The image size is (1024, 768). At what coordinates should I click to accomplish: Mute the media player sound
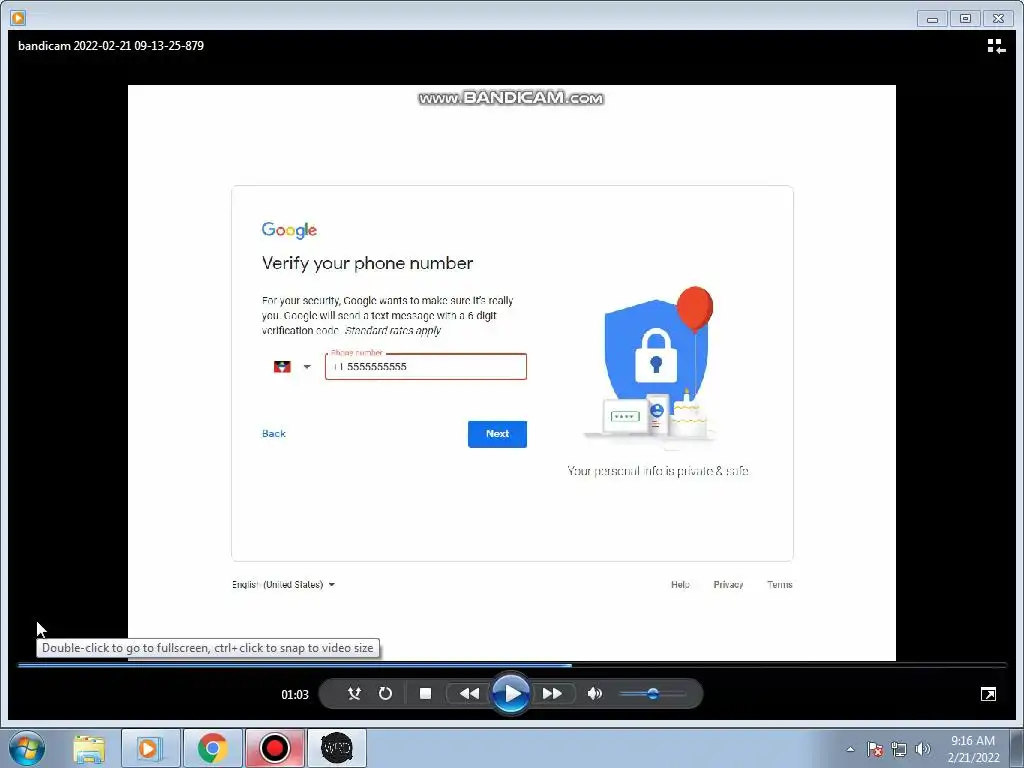594,694
